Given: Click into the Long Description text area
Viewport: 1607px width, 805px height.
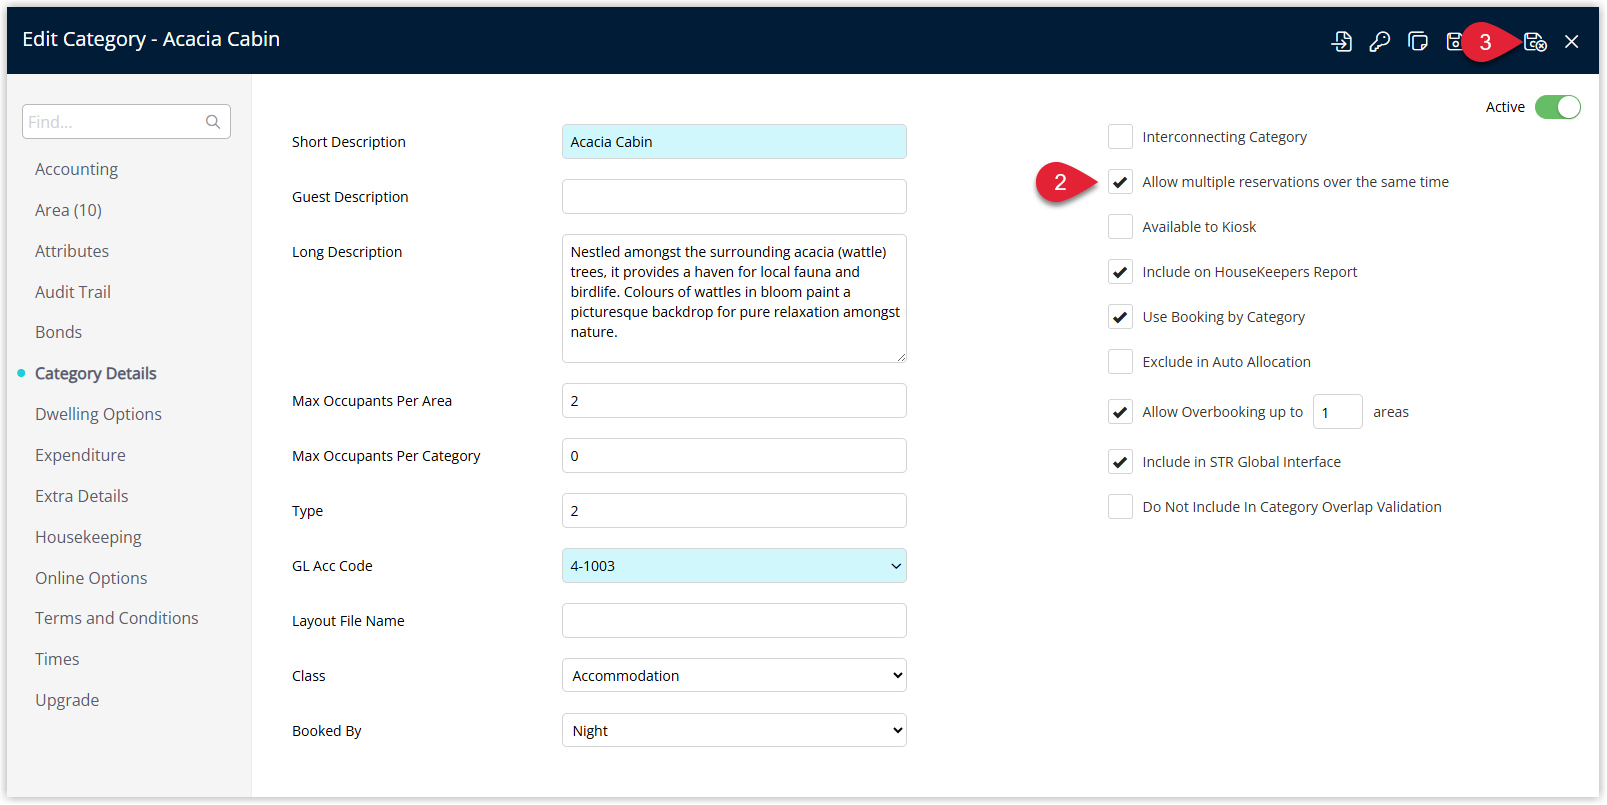Looking at the screenshot, I should click(x=734, y=298).
